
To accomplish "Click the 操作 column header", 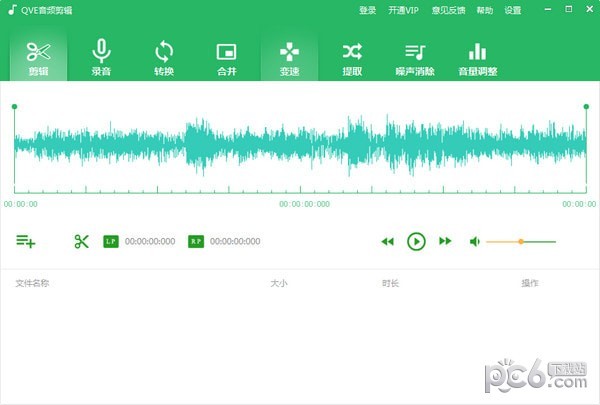I will (x=530, y=283).
